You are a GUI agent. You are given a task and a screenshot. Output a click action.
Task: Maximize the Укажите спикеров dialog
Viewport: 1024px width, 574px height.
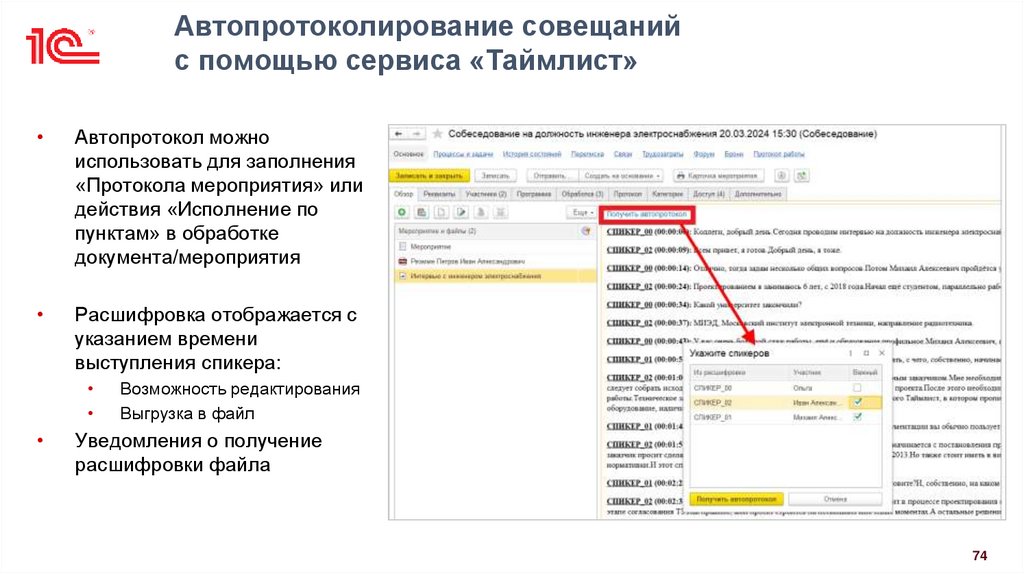(866, 353)
